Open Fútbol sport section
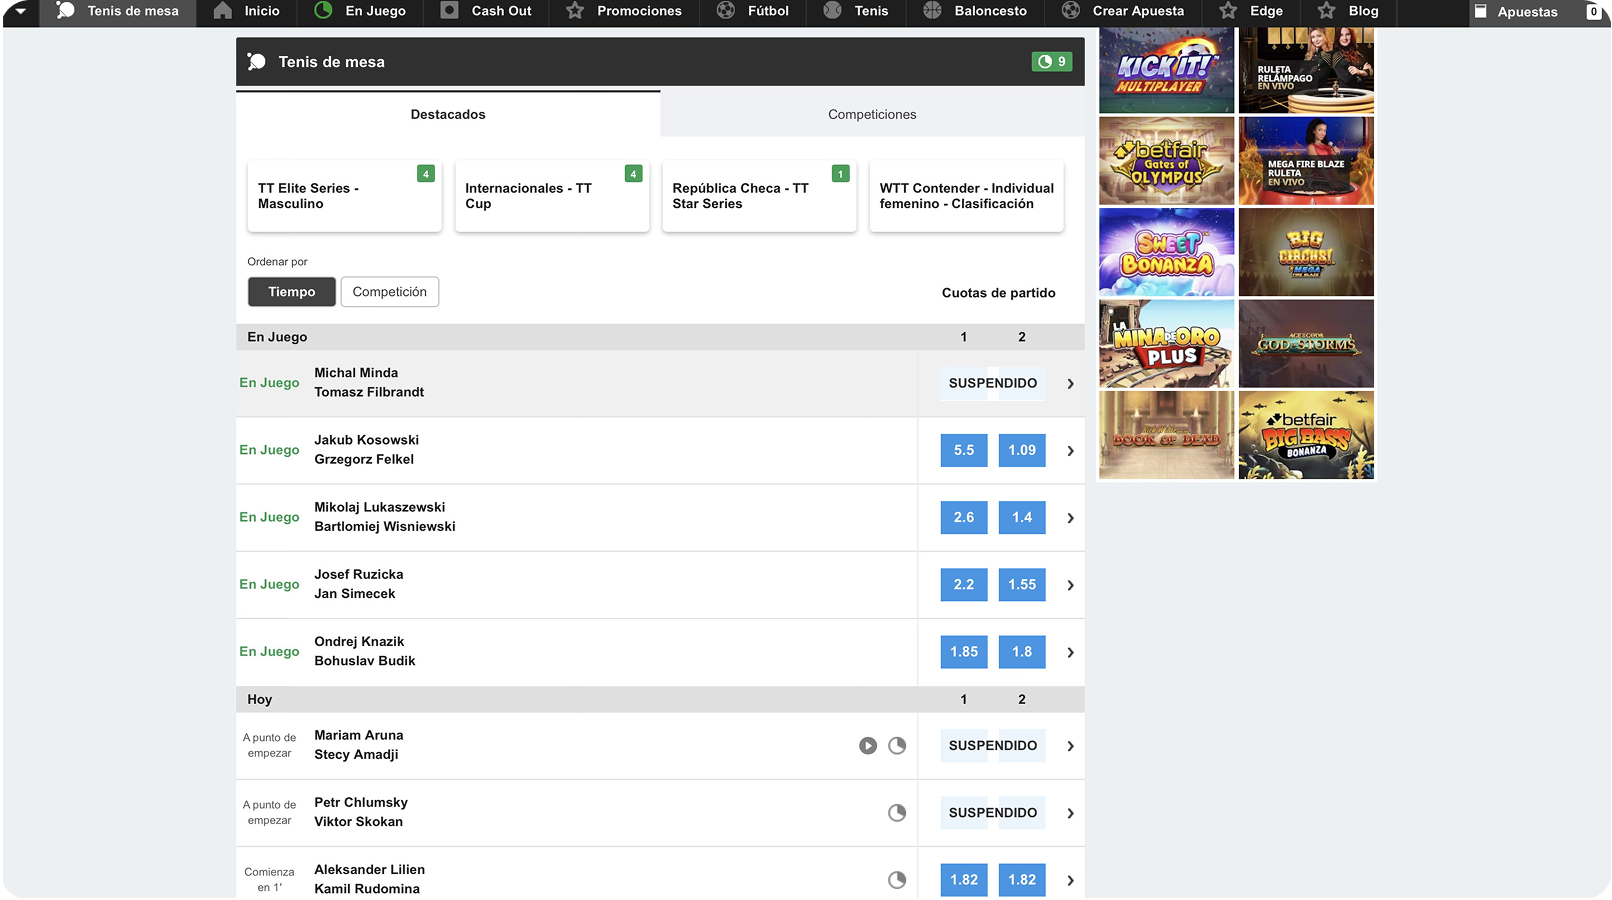 [x=753, y=11]
